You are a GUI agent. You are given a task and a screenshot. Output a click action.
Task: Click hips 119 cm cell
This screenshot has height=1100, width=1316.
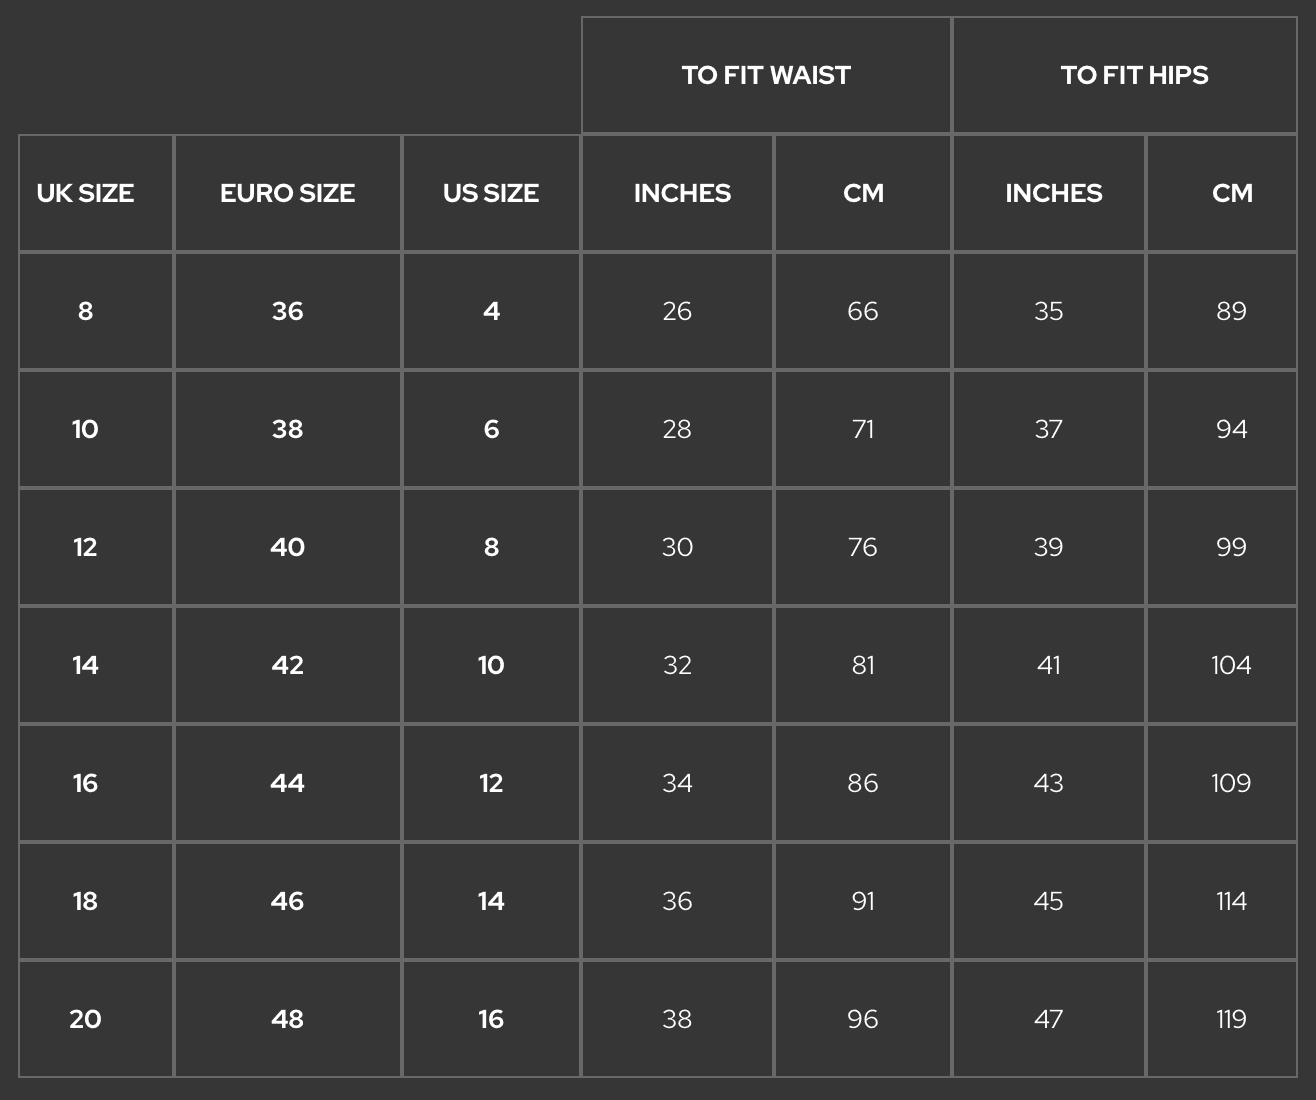tap(1231, 1019)
